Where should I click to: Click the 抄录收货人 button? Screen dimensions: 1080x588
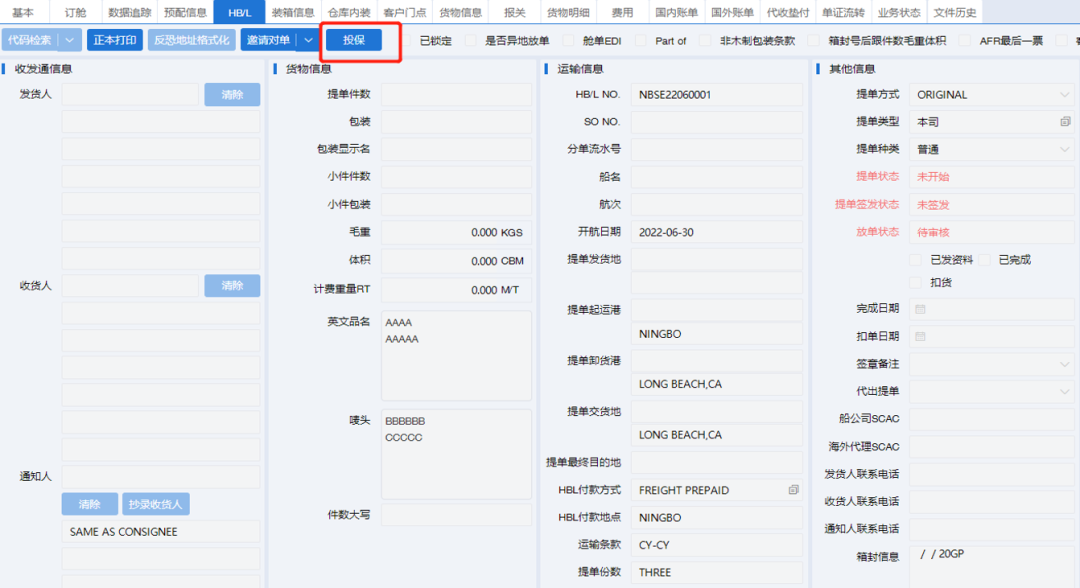click(x=158, y=505)
